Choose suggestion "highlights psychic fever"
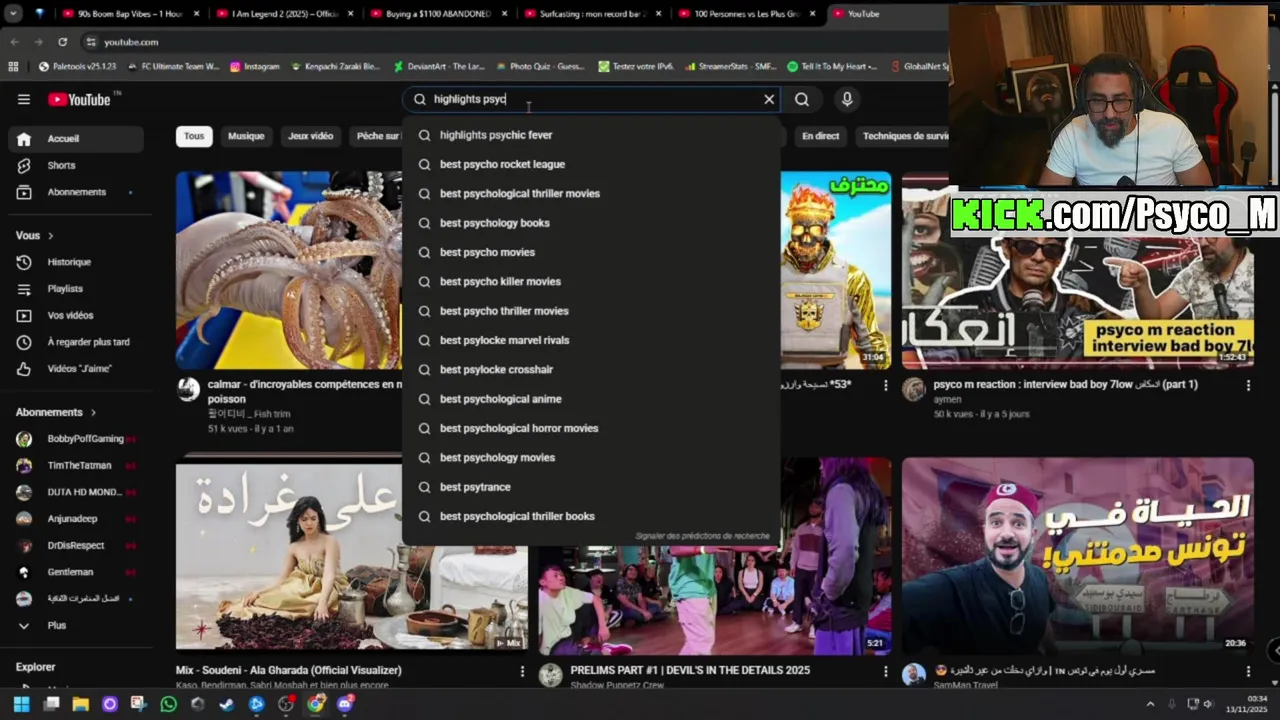 (x=591, y=135)
